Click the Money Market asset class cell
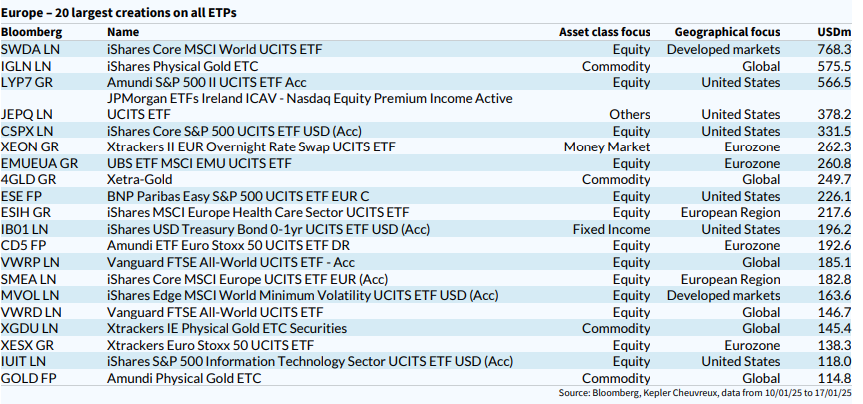 [x=607, y=147]
